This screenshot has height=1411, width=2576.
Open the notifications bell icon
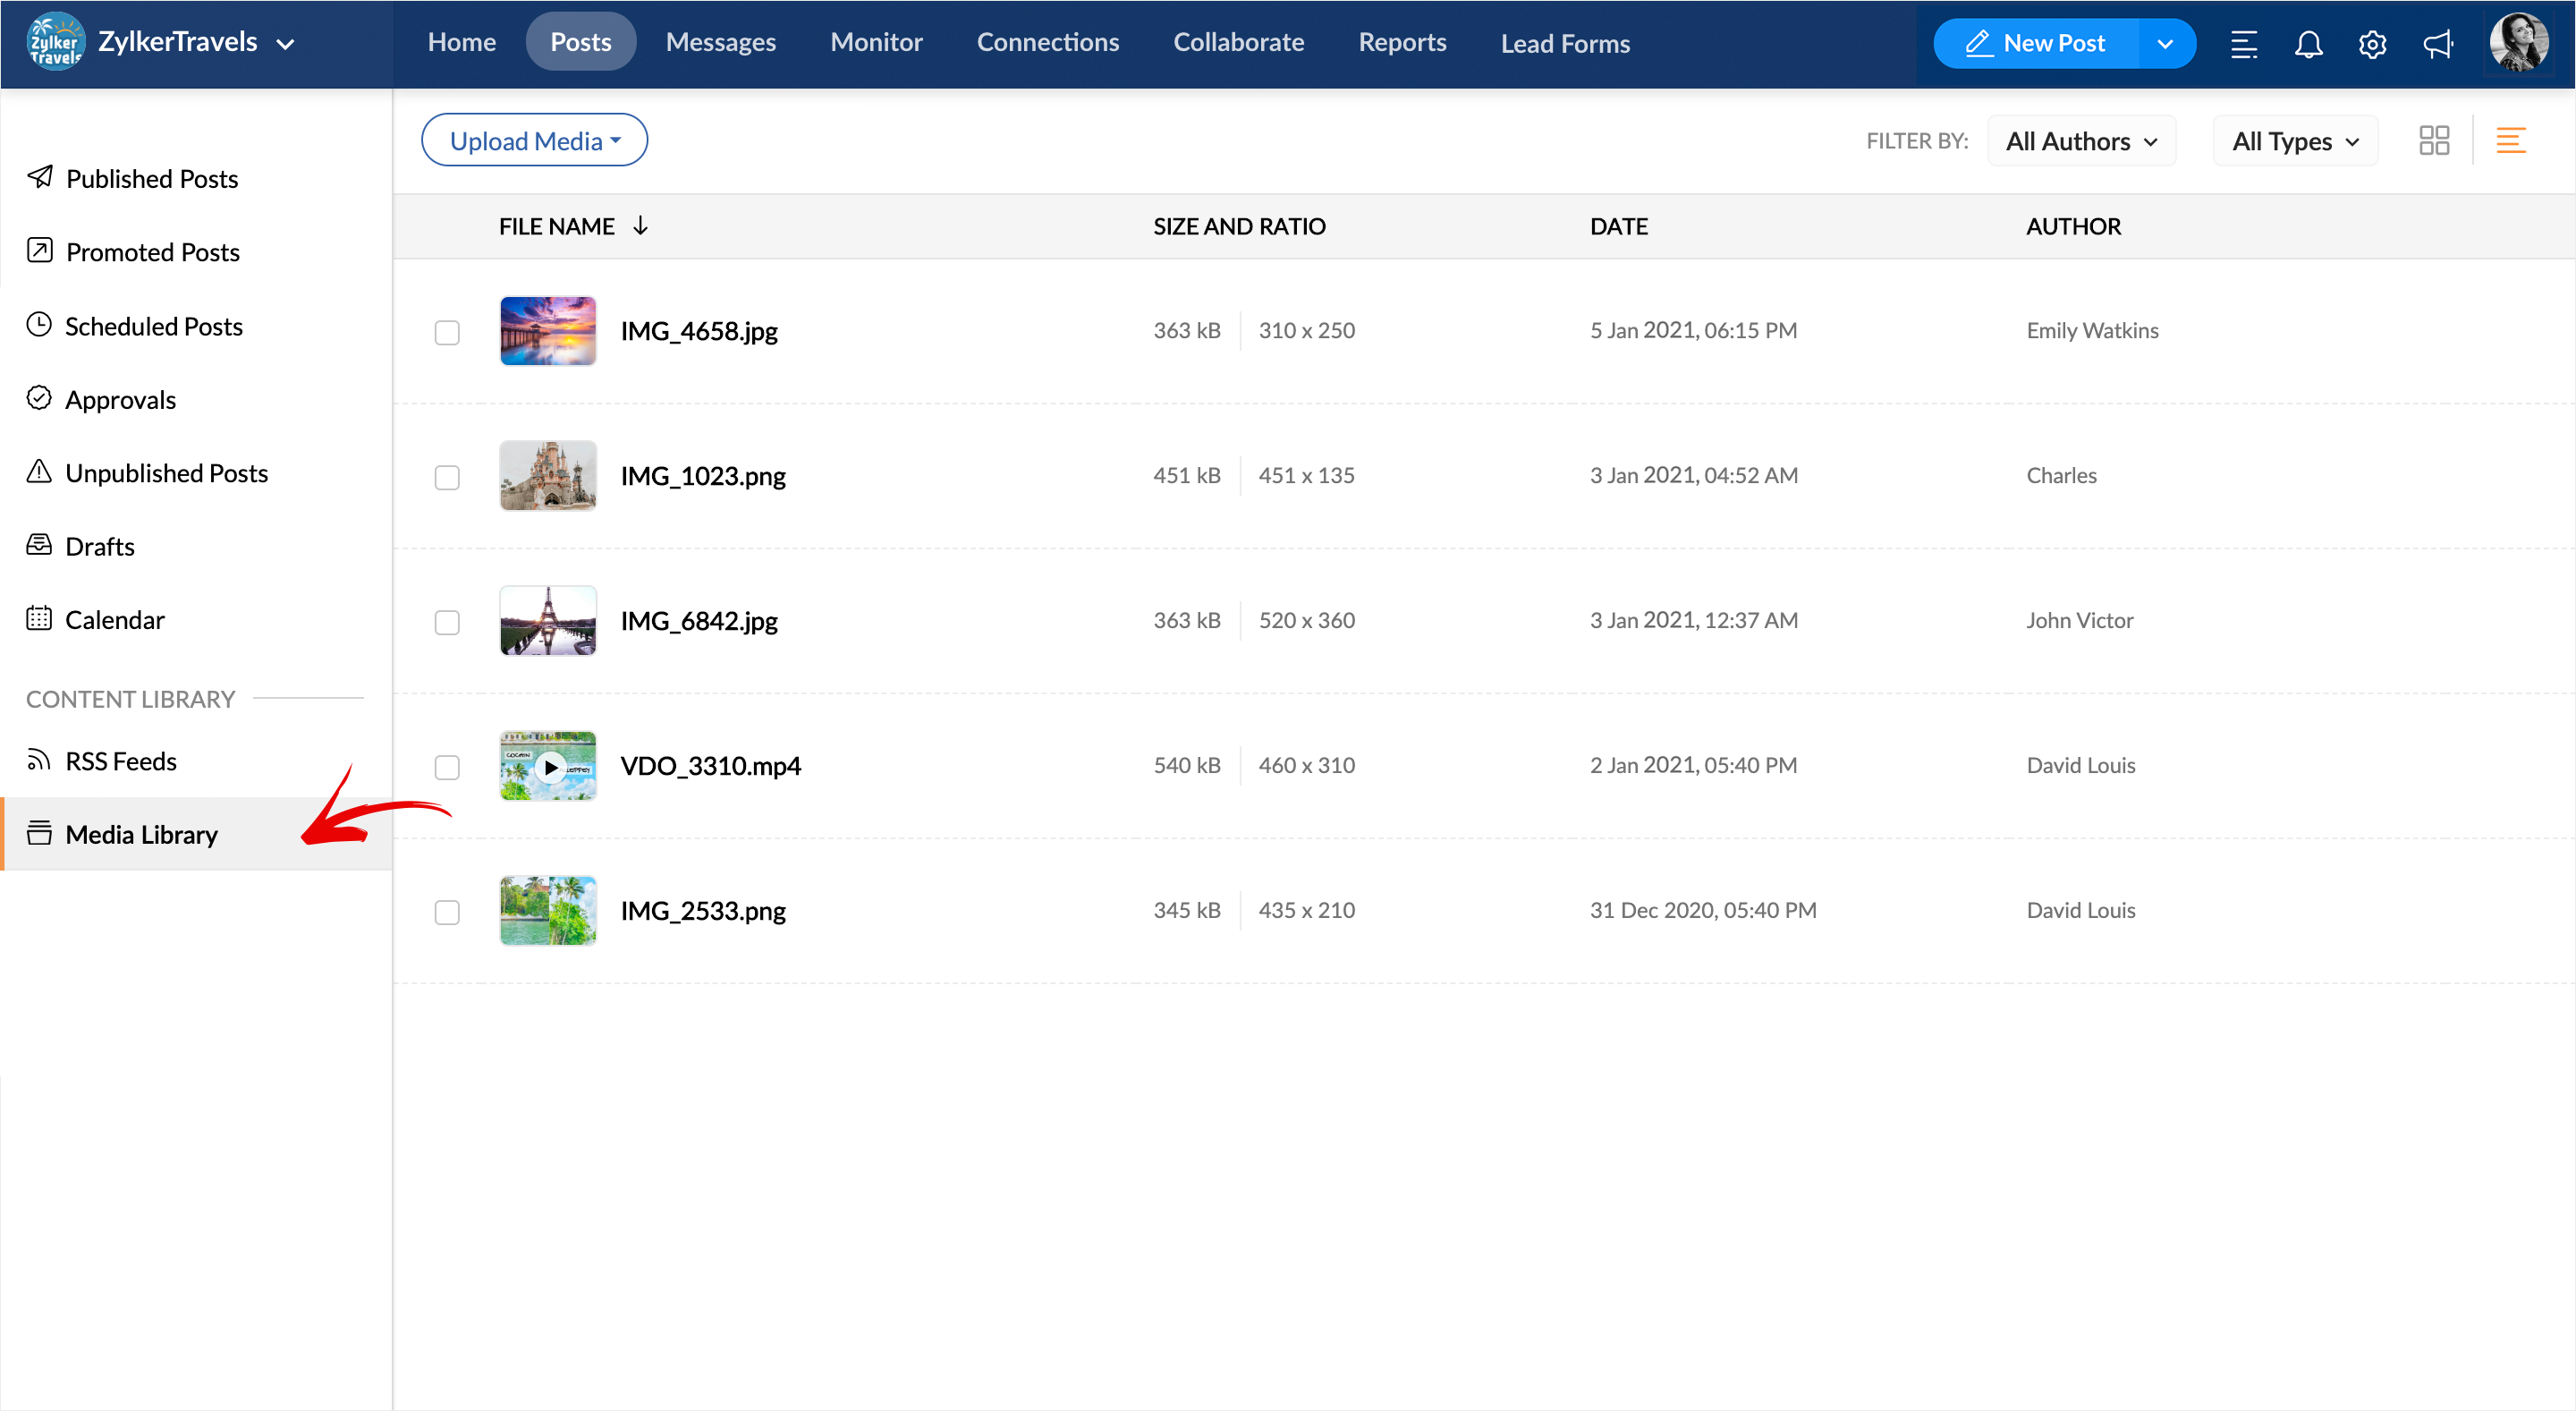tap(2307, 44)
